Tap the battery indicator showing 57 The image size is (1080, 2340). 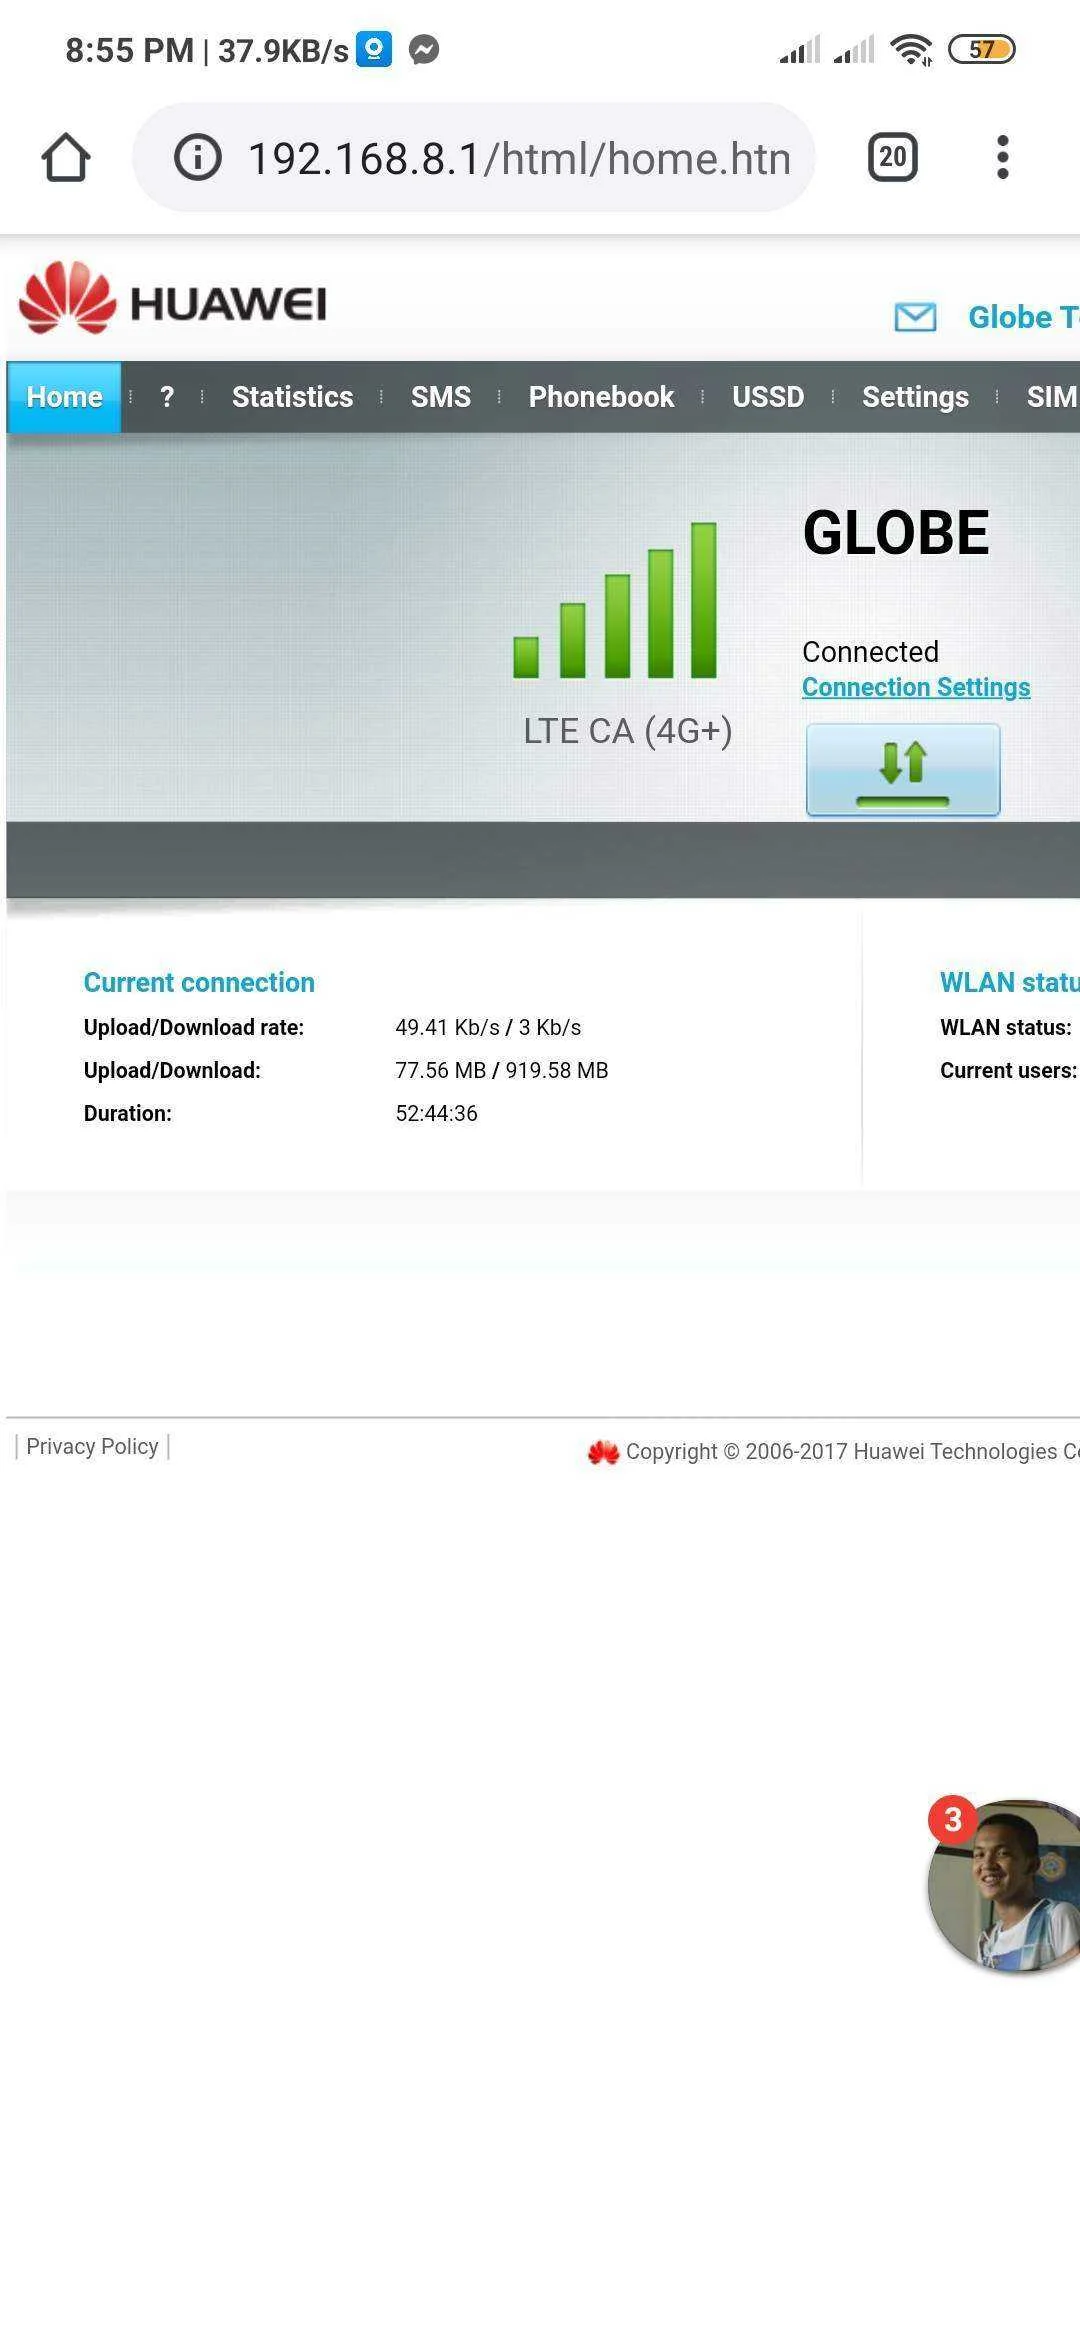pyautogui.click(x=981, y=49)
